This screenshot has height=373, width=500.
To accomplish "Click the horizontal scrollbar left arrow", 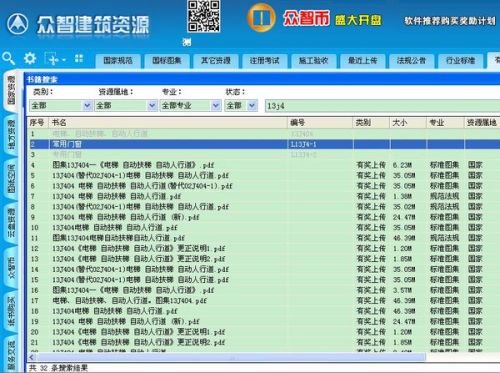I will tap(32, 357).
